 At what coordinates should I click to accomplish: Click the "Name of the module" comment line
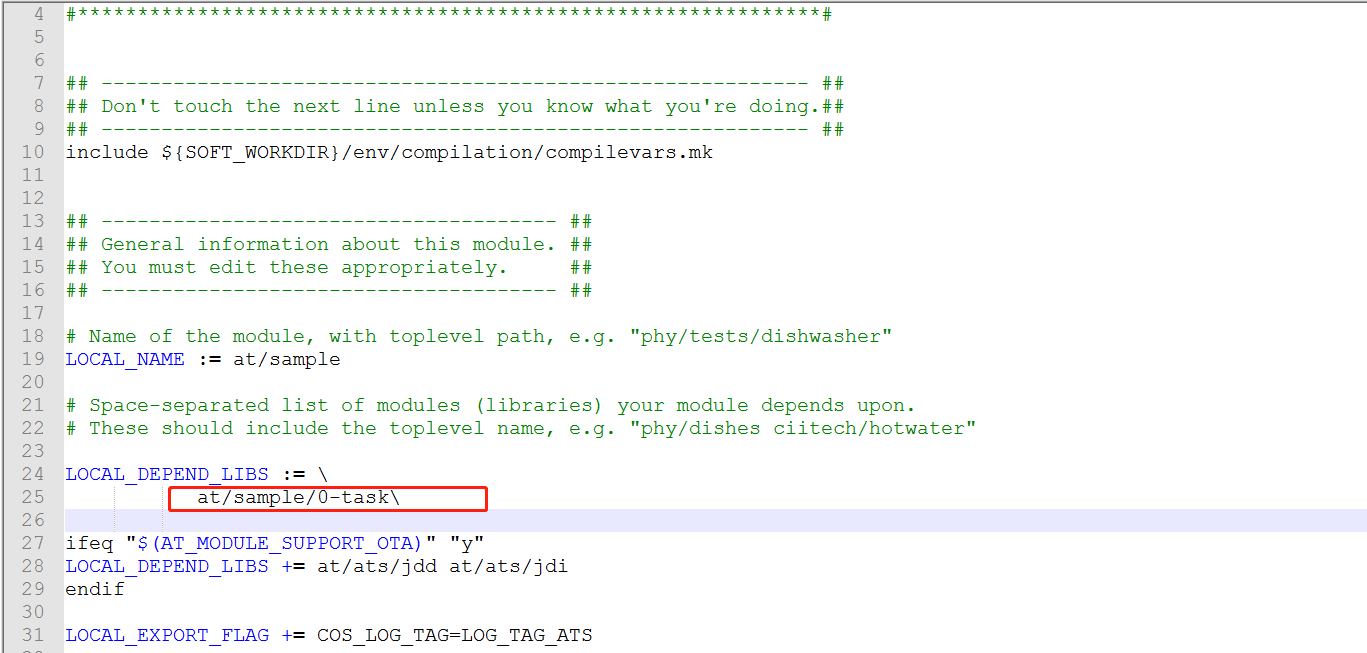tap(479, 336)
